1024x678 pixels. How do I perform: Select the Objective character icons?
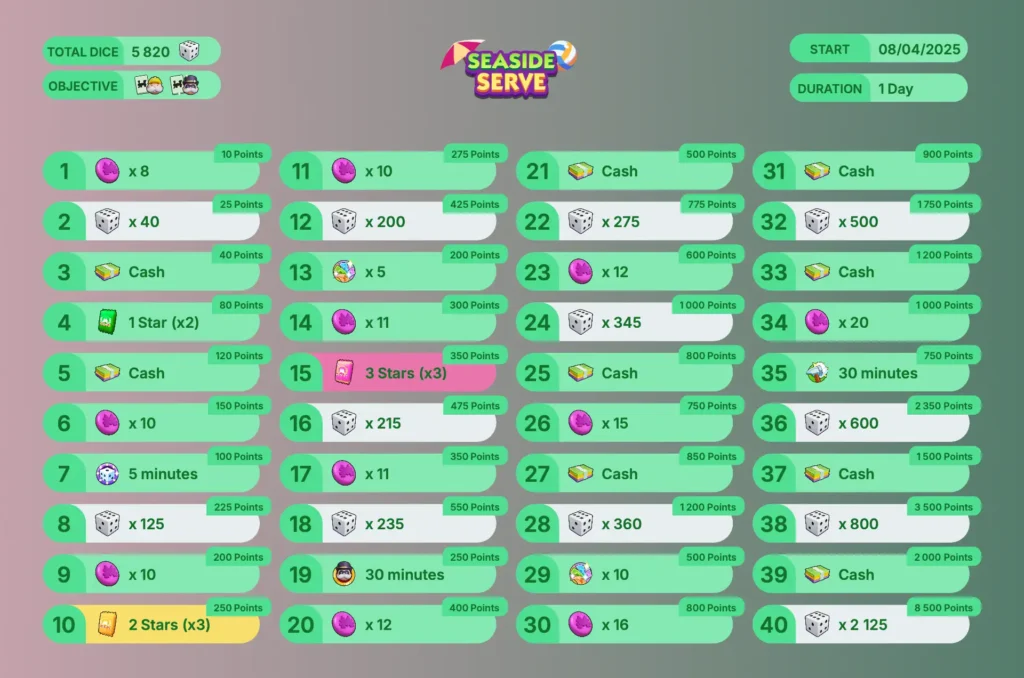click(167, 85)
